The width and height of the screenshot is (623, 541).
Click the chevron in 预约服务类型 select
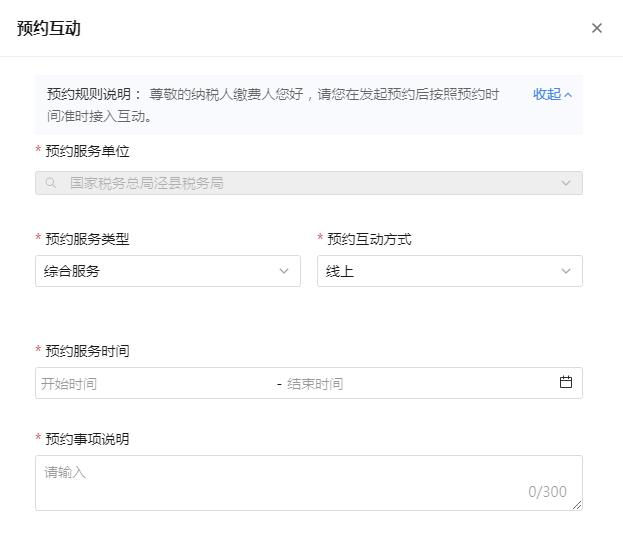coord(284,271)
